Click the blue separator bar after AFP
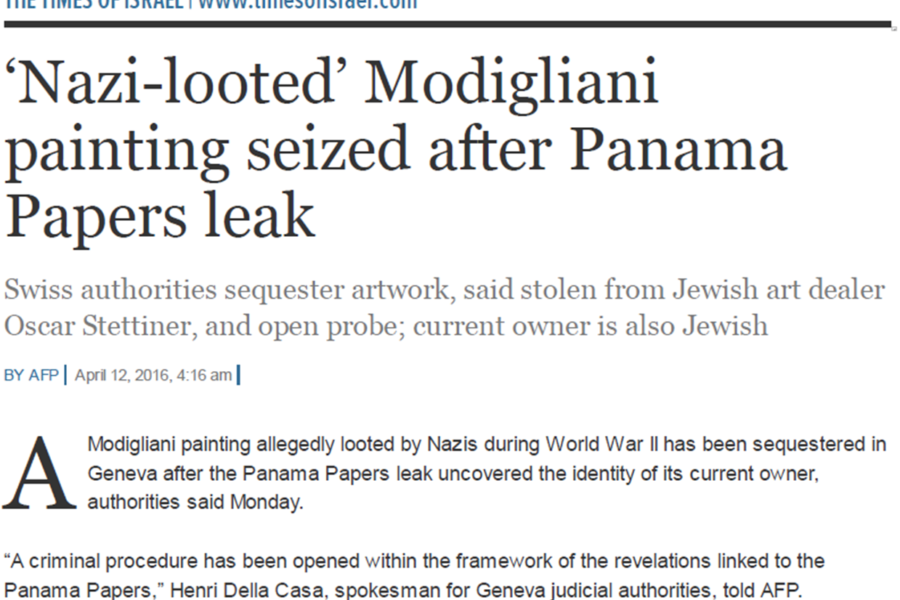The height and width of the screenshot is (600, 900). tap(65, 375)
